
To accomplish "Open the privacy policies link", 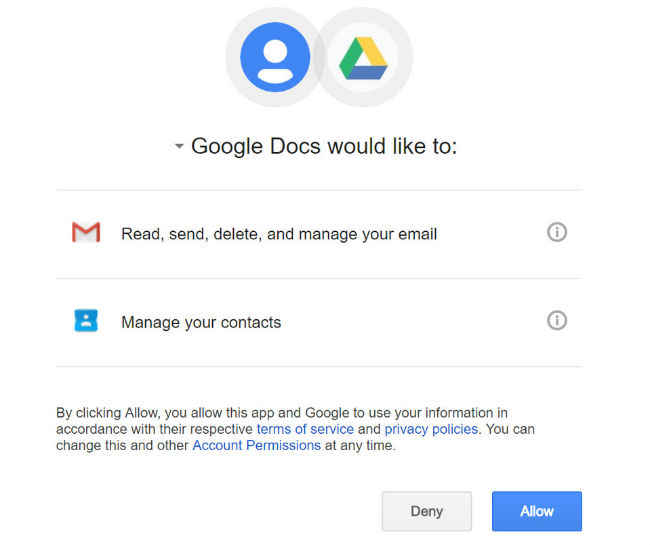I will pos(431,429).
